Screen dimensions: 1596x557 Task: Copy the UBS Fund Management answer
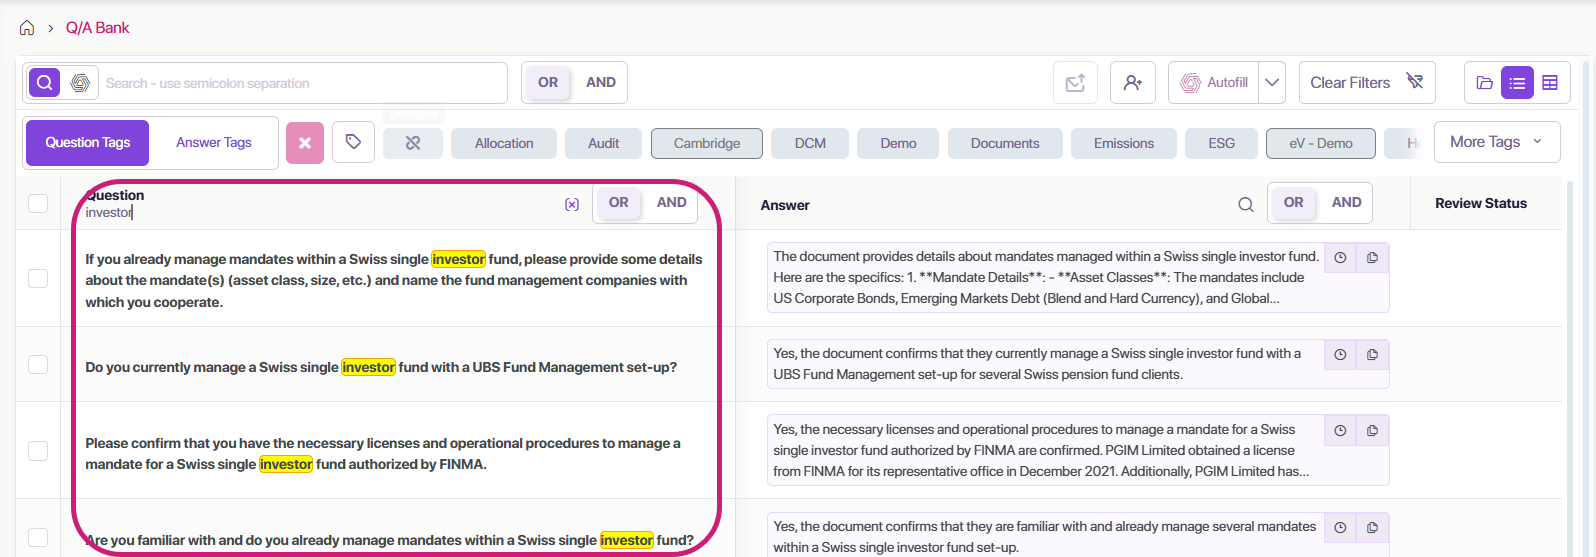(x=1372, y=354)
